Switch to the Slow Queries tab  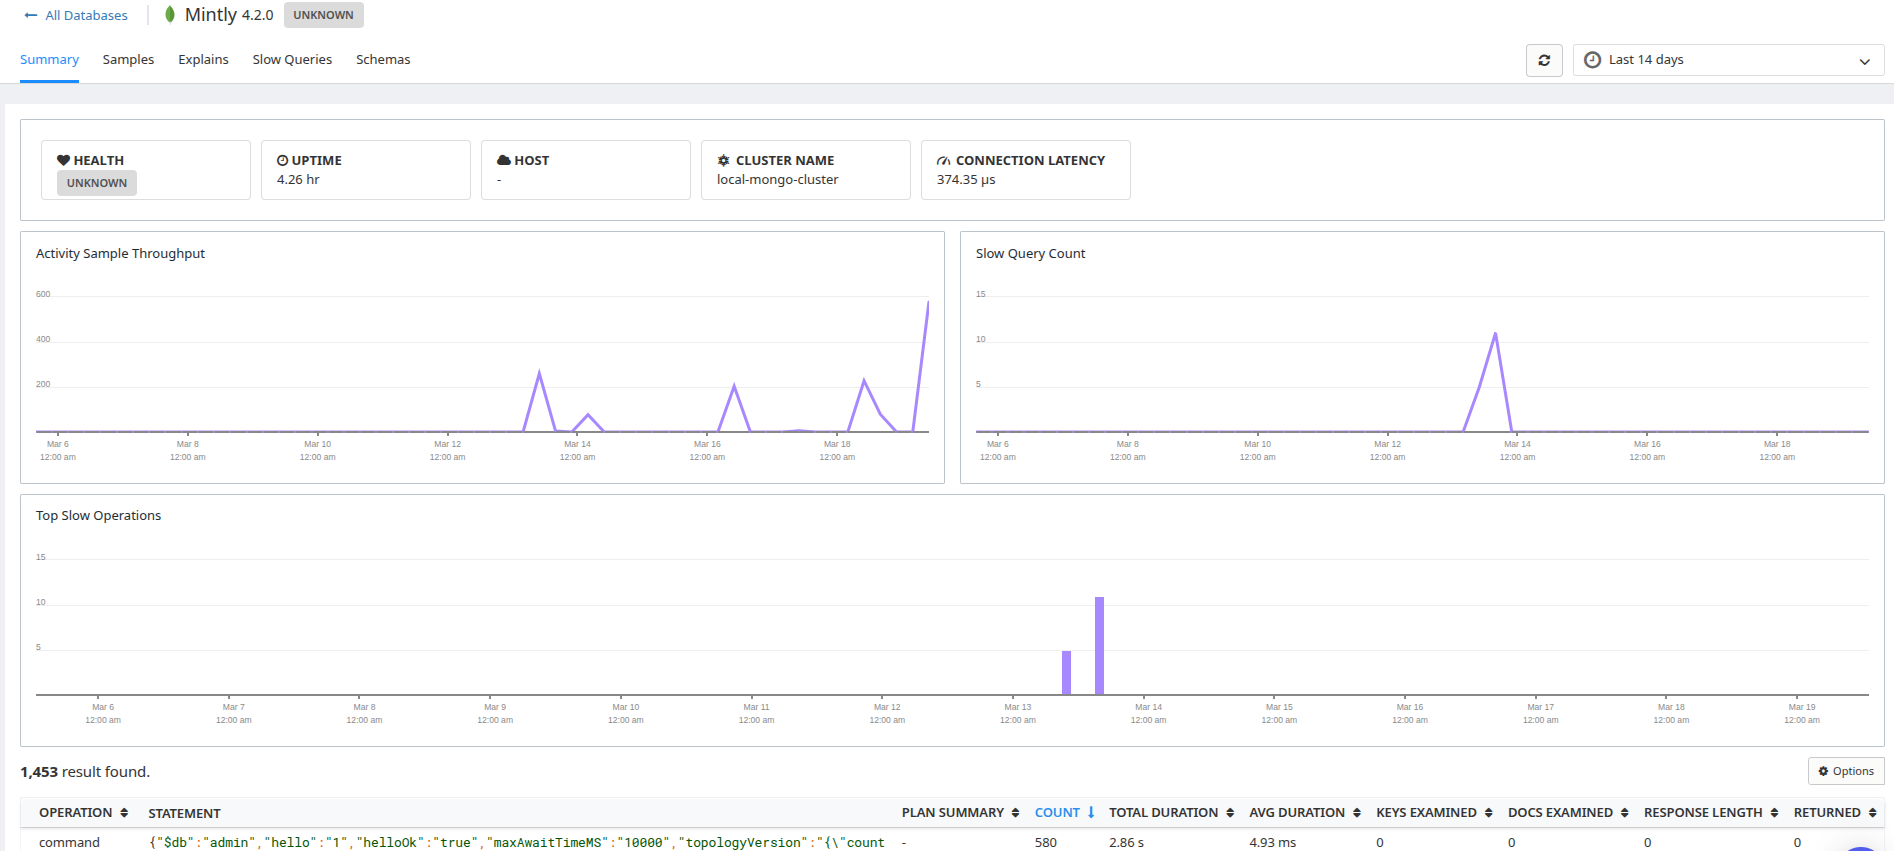pyautogui.click(x=292, y=60)
